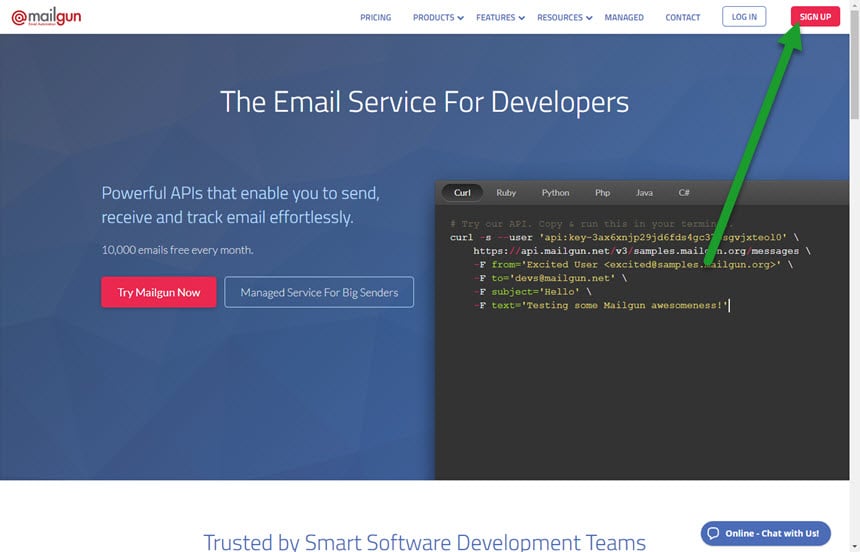Open the Managed page link

coord(624,18)
